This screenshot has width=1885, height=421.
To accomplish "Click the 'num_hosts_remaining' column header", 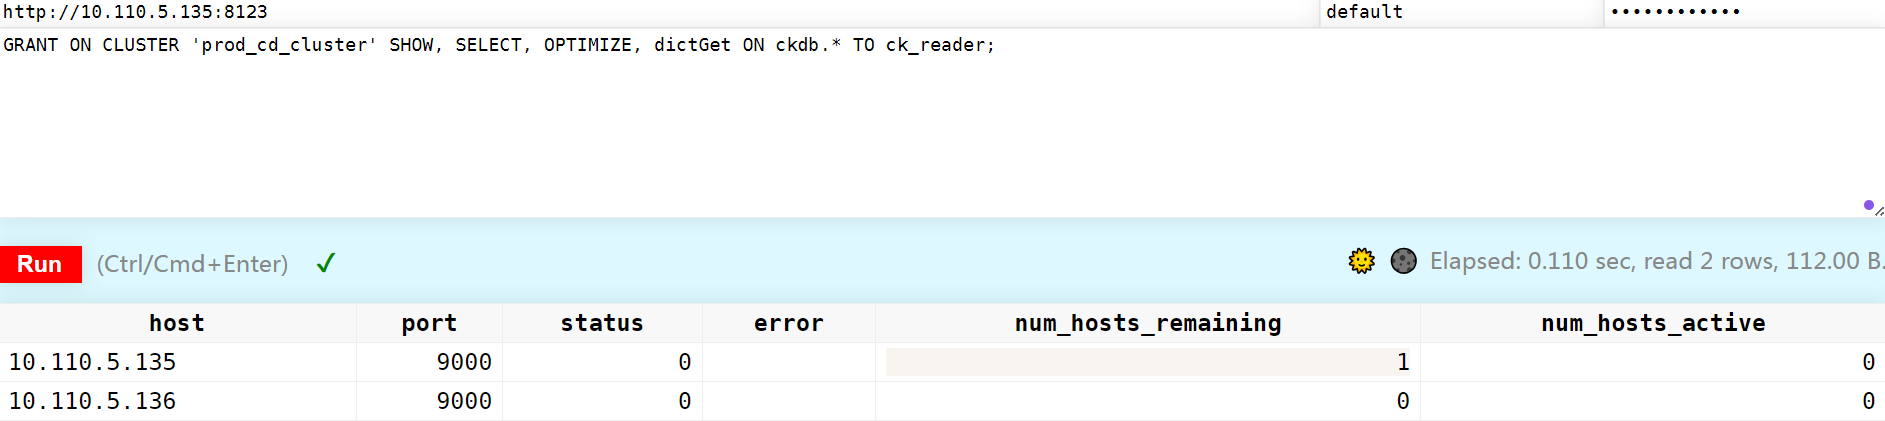I will click(x=1148, y=323).
